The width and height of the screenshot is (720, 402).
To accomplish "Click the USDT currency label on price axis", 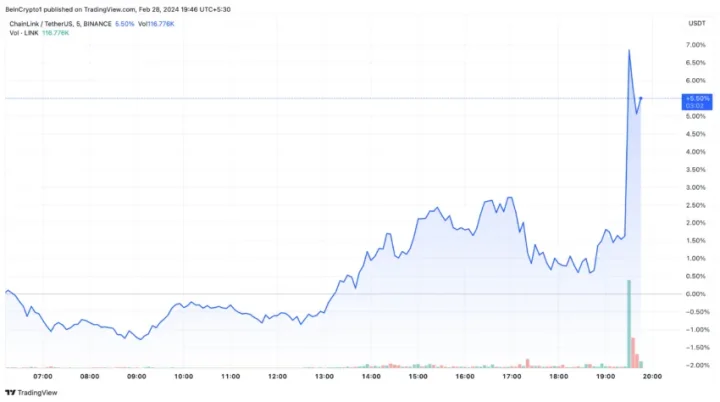I will (x=697, y=23).
